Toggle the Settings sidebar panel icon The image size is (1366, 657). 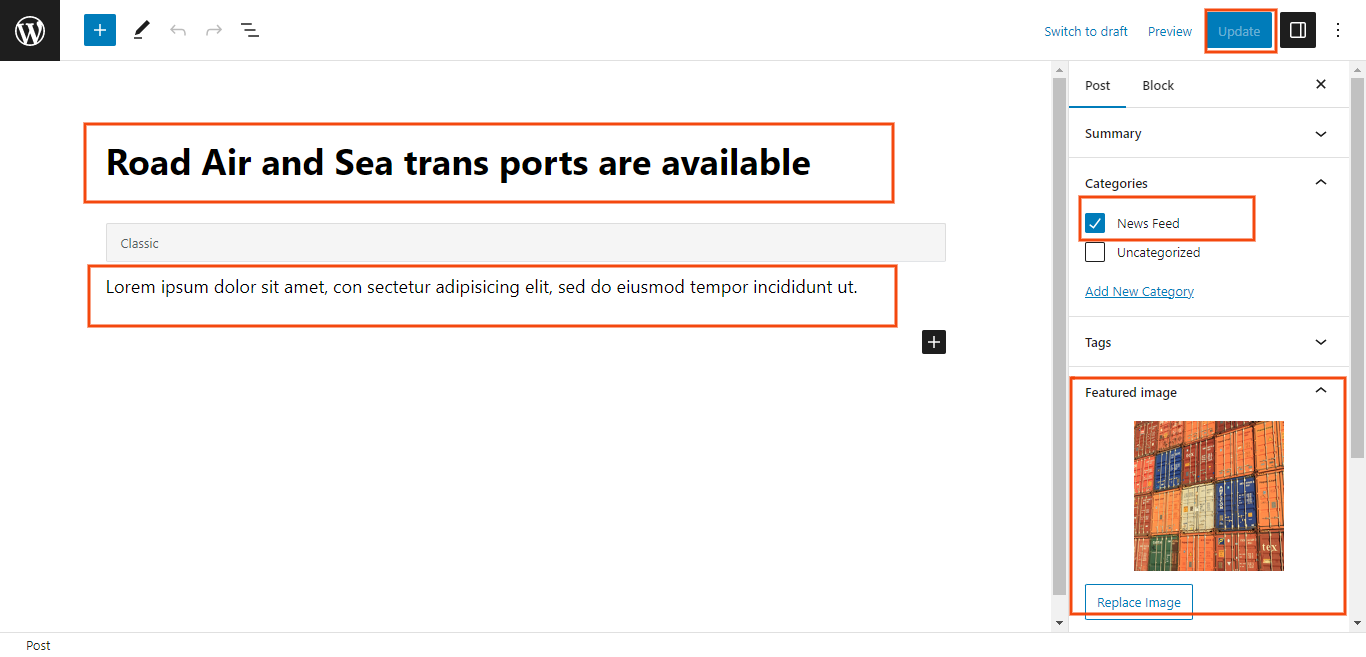(x=1298, y=31)
